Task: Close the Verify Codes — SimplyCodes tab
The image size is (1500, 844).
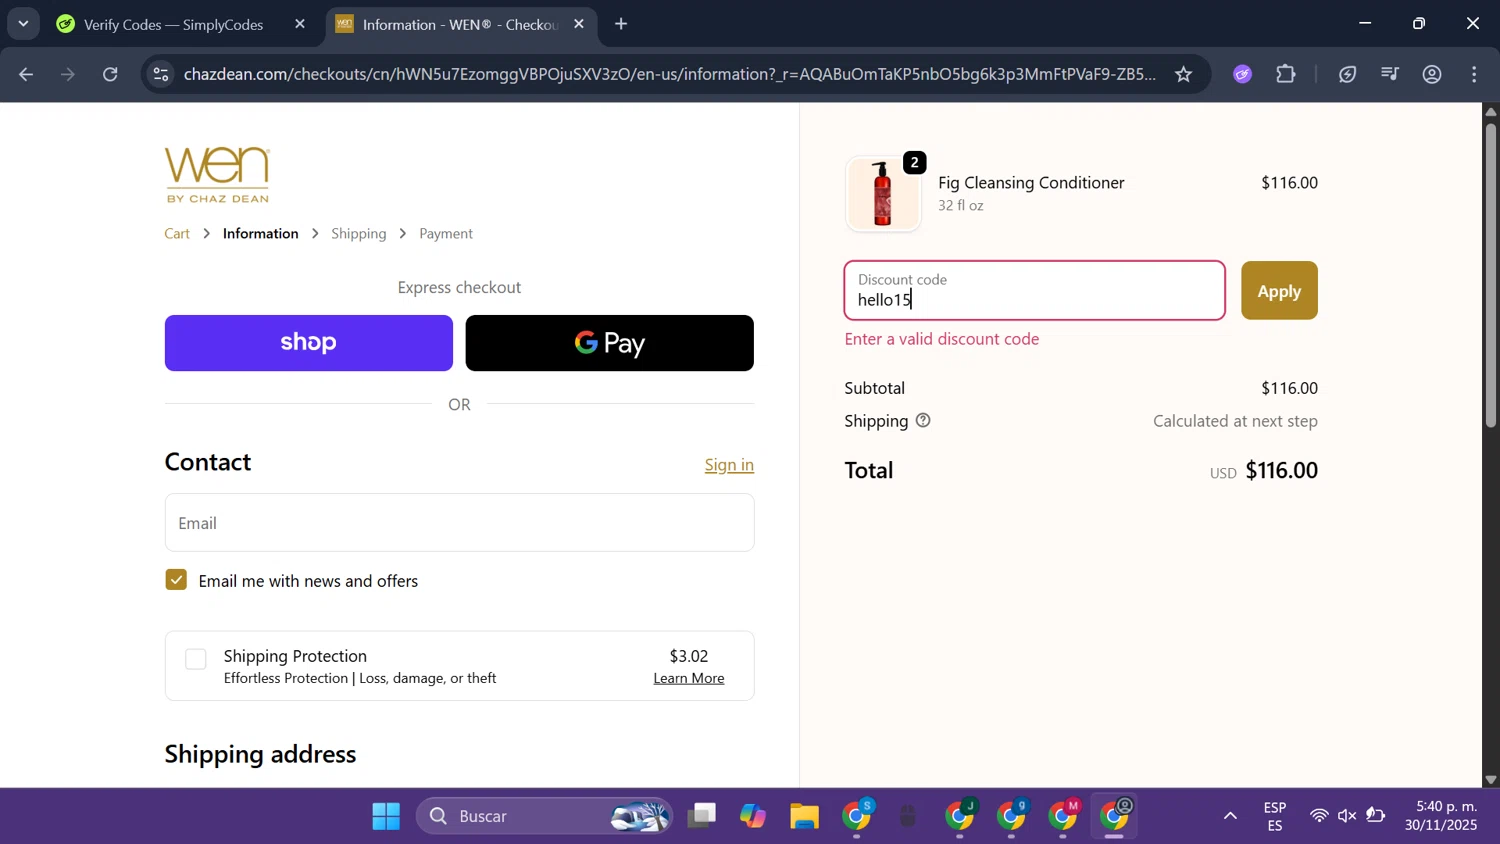Action: (300, 24)
